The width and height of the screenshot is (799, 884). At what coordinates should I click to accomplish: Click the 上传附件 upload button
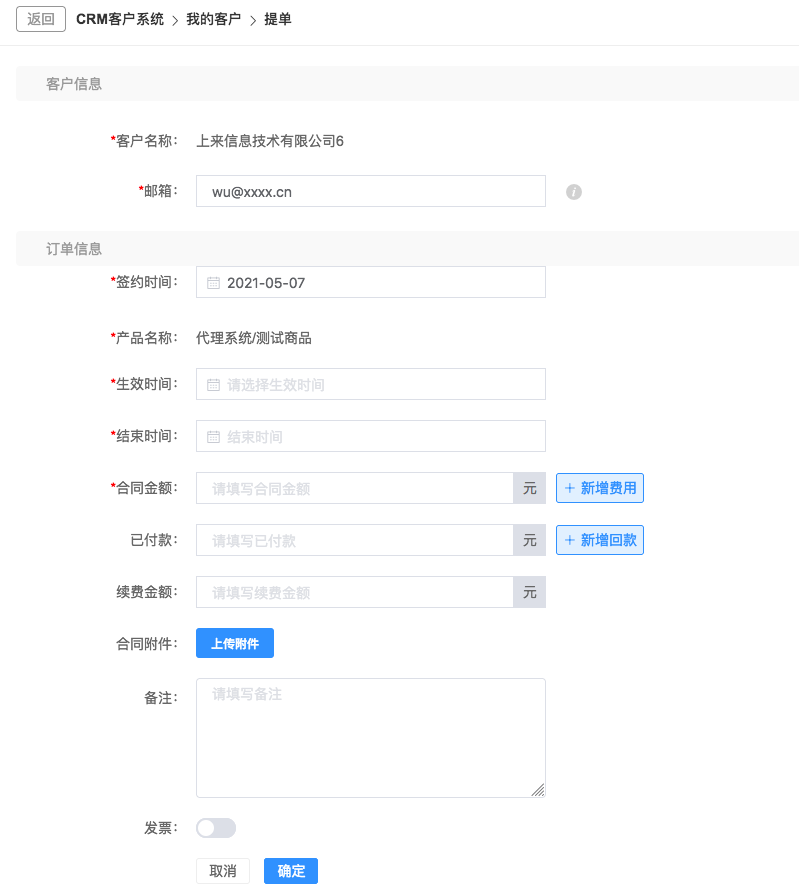point(235,643)
